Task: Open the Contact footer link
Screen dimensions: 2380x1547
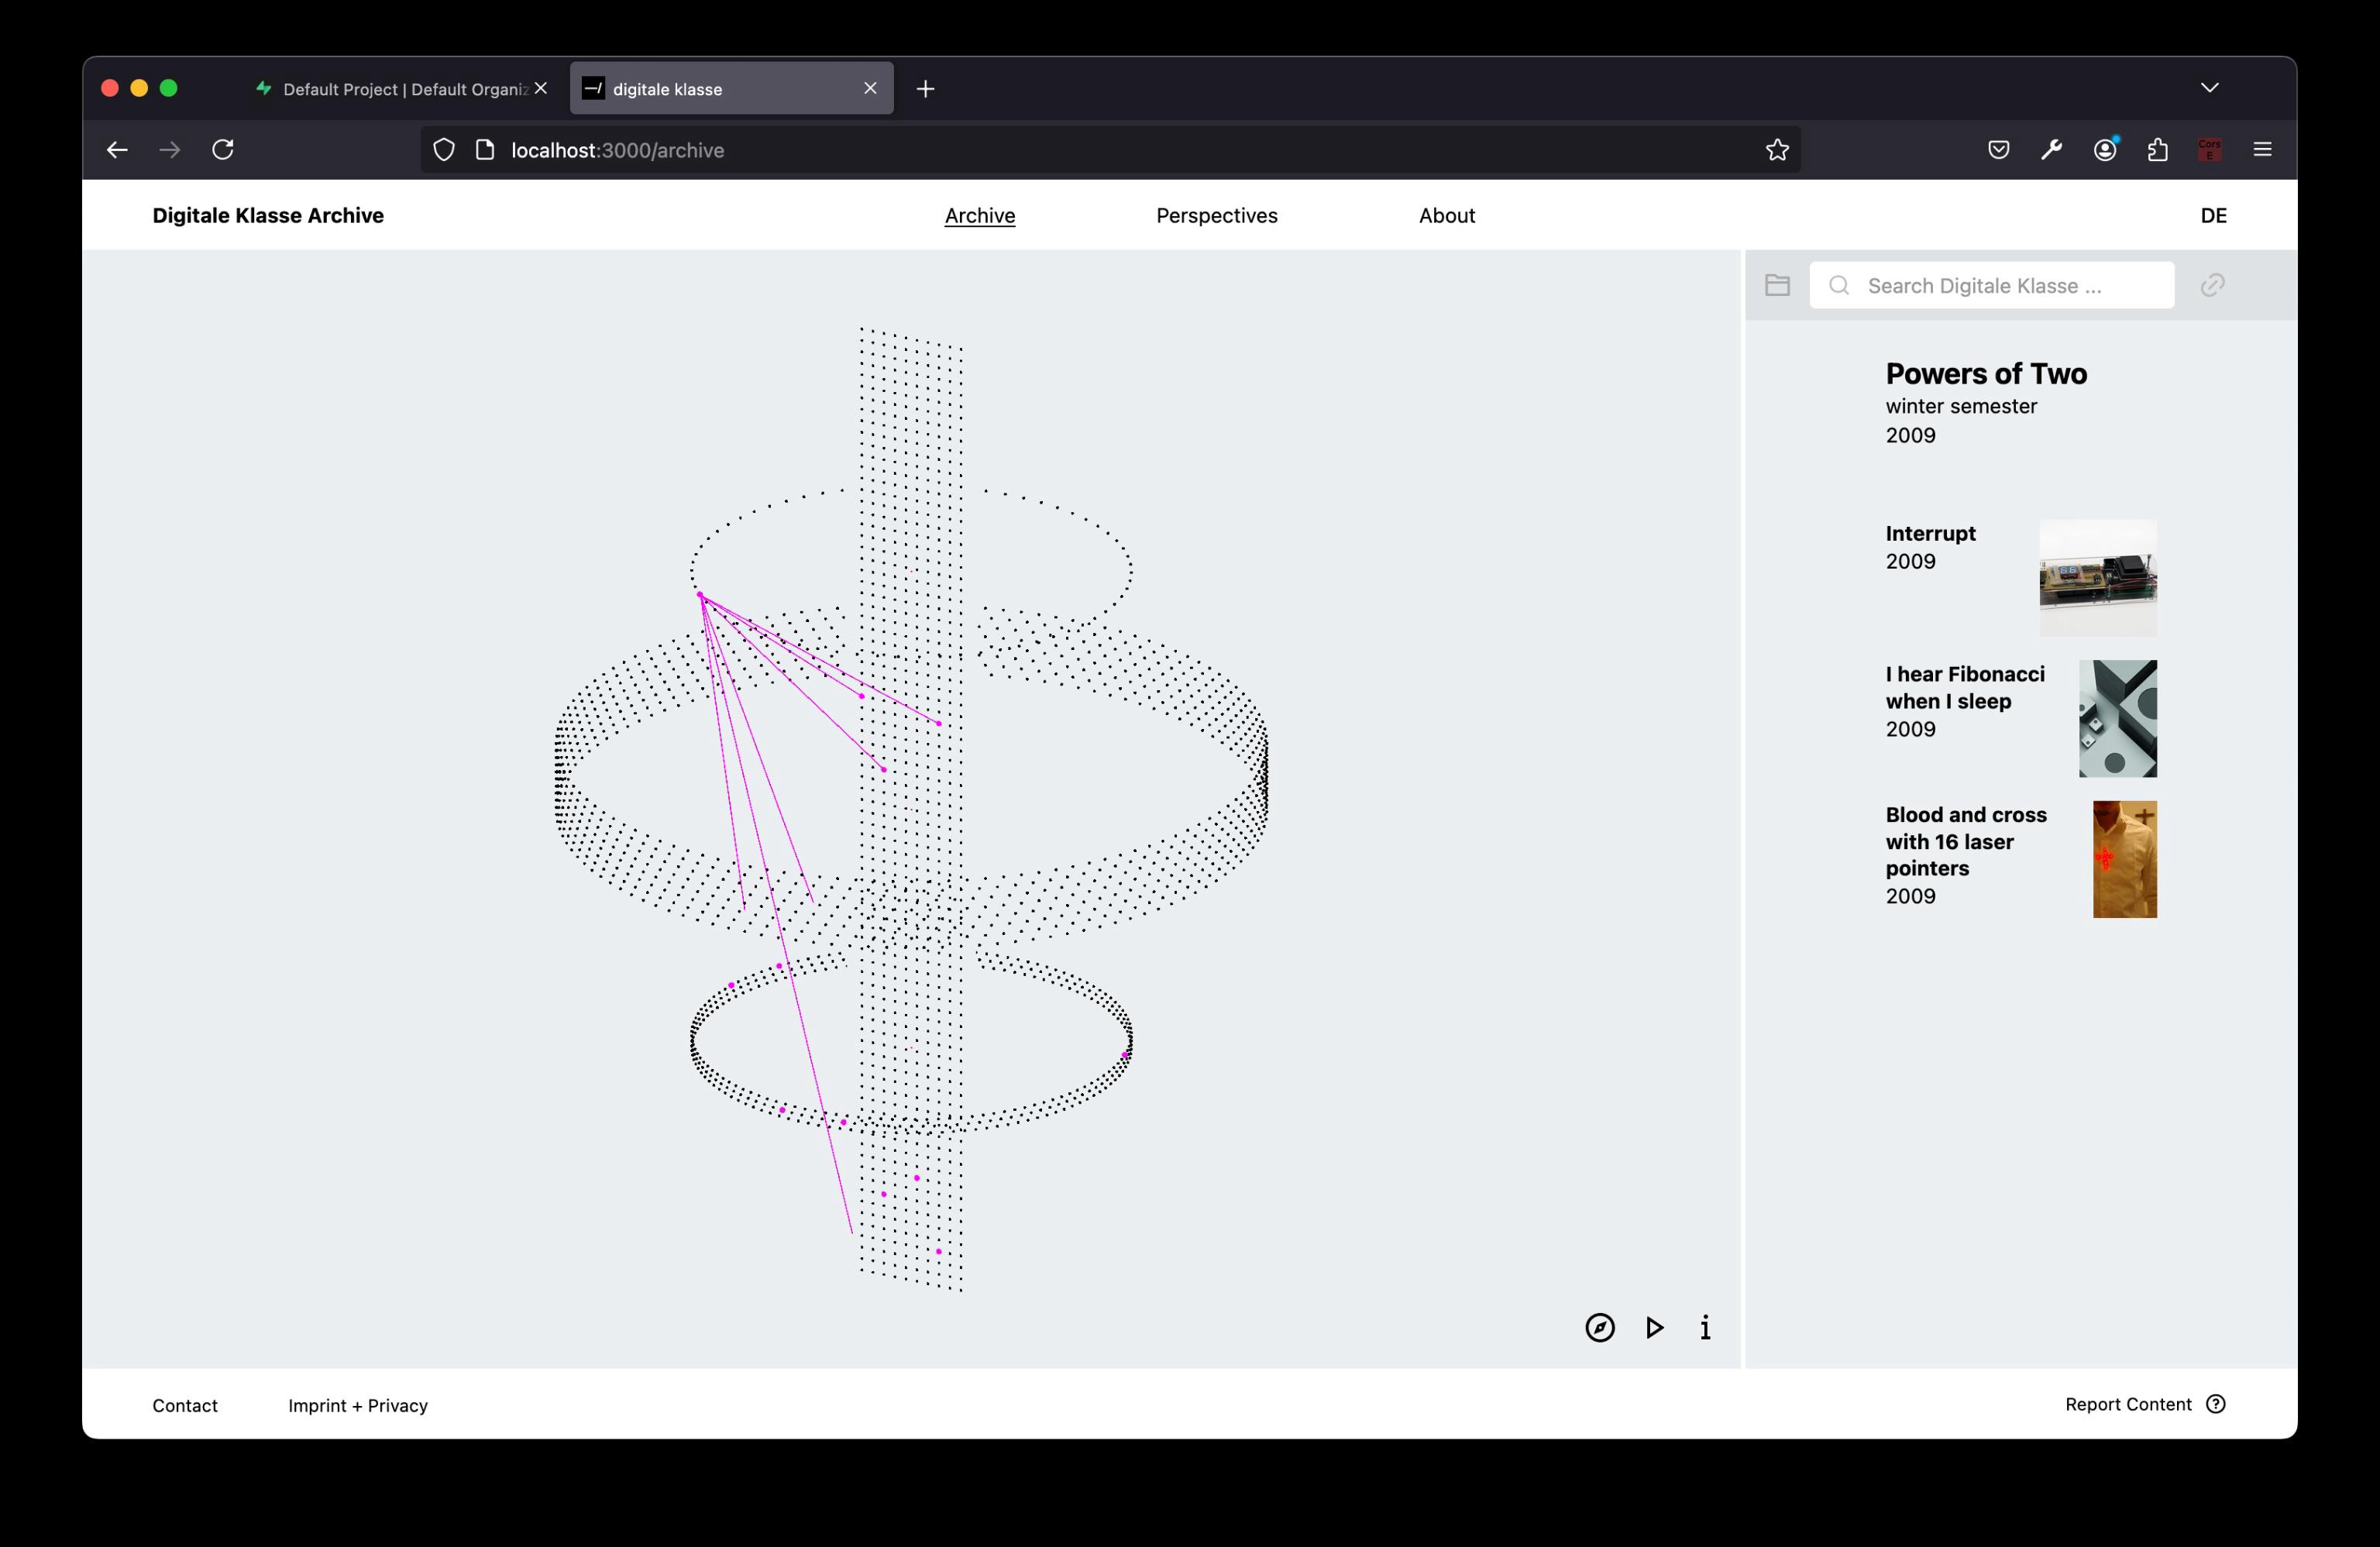Action: click(185, 1405)
